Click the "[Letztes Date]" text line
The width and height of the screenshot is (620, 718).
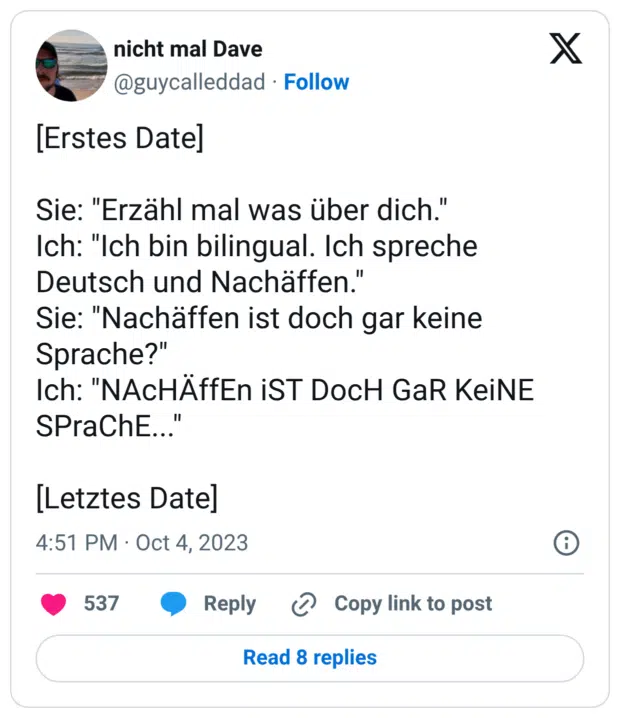coord(126,497)
